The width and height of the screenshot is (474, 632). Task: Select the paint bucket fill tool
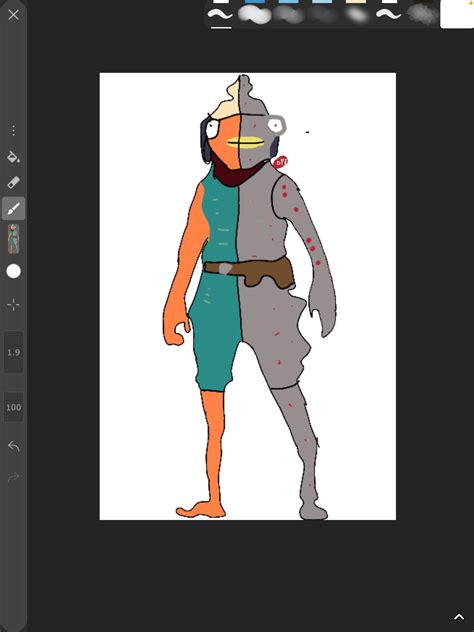click(14, 157)
